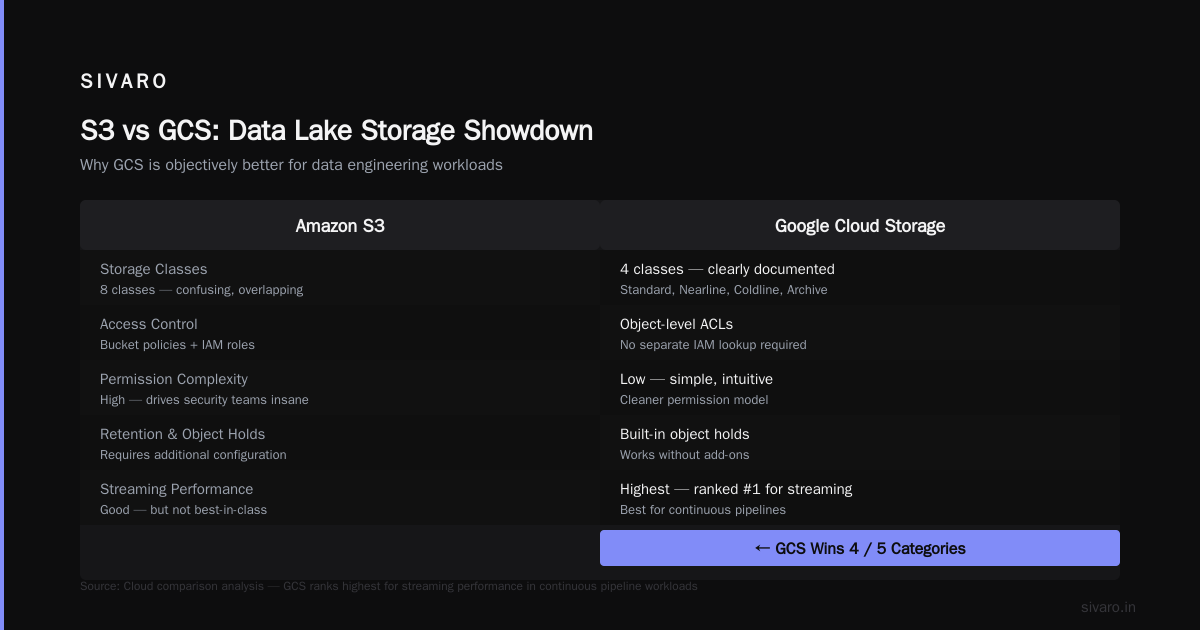The height and width of the screenshot is (630, 1200).
Task: Click the 'Permission Complexity' row label
Action: click(x=174, y=379)
